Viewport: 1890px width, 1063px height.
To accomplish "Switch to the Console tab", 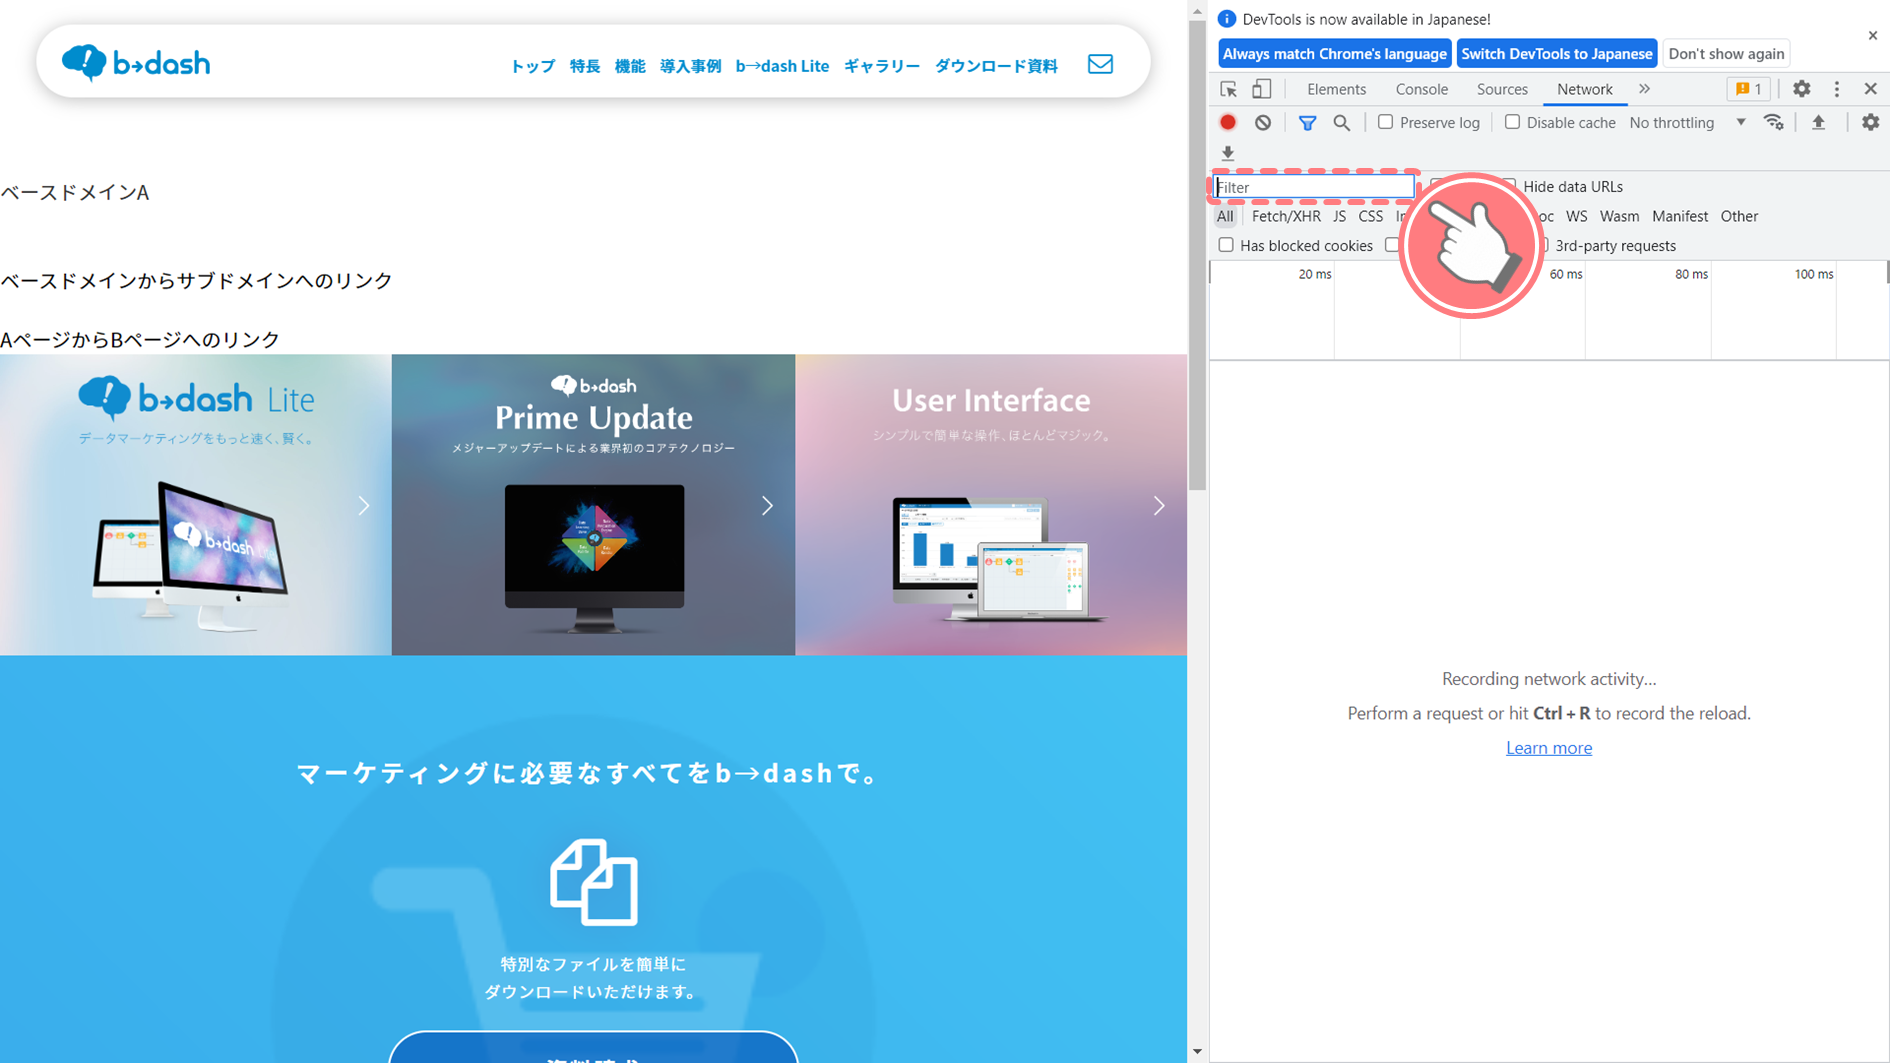I will coord(1421,89).
